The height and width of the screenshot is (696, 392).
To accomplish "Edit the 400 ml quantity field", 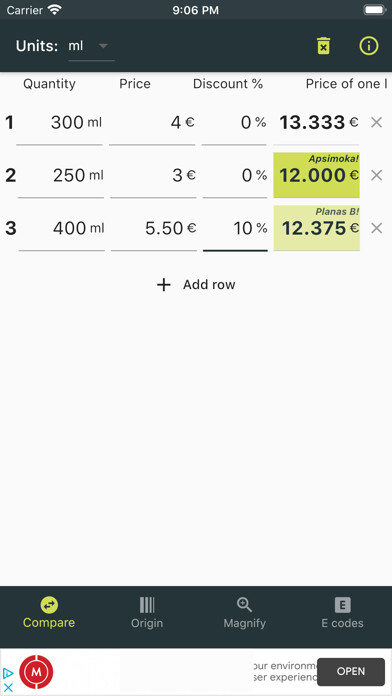I will pyautogui.click(x=62, y=229).
